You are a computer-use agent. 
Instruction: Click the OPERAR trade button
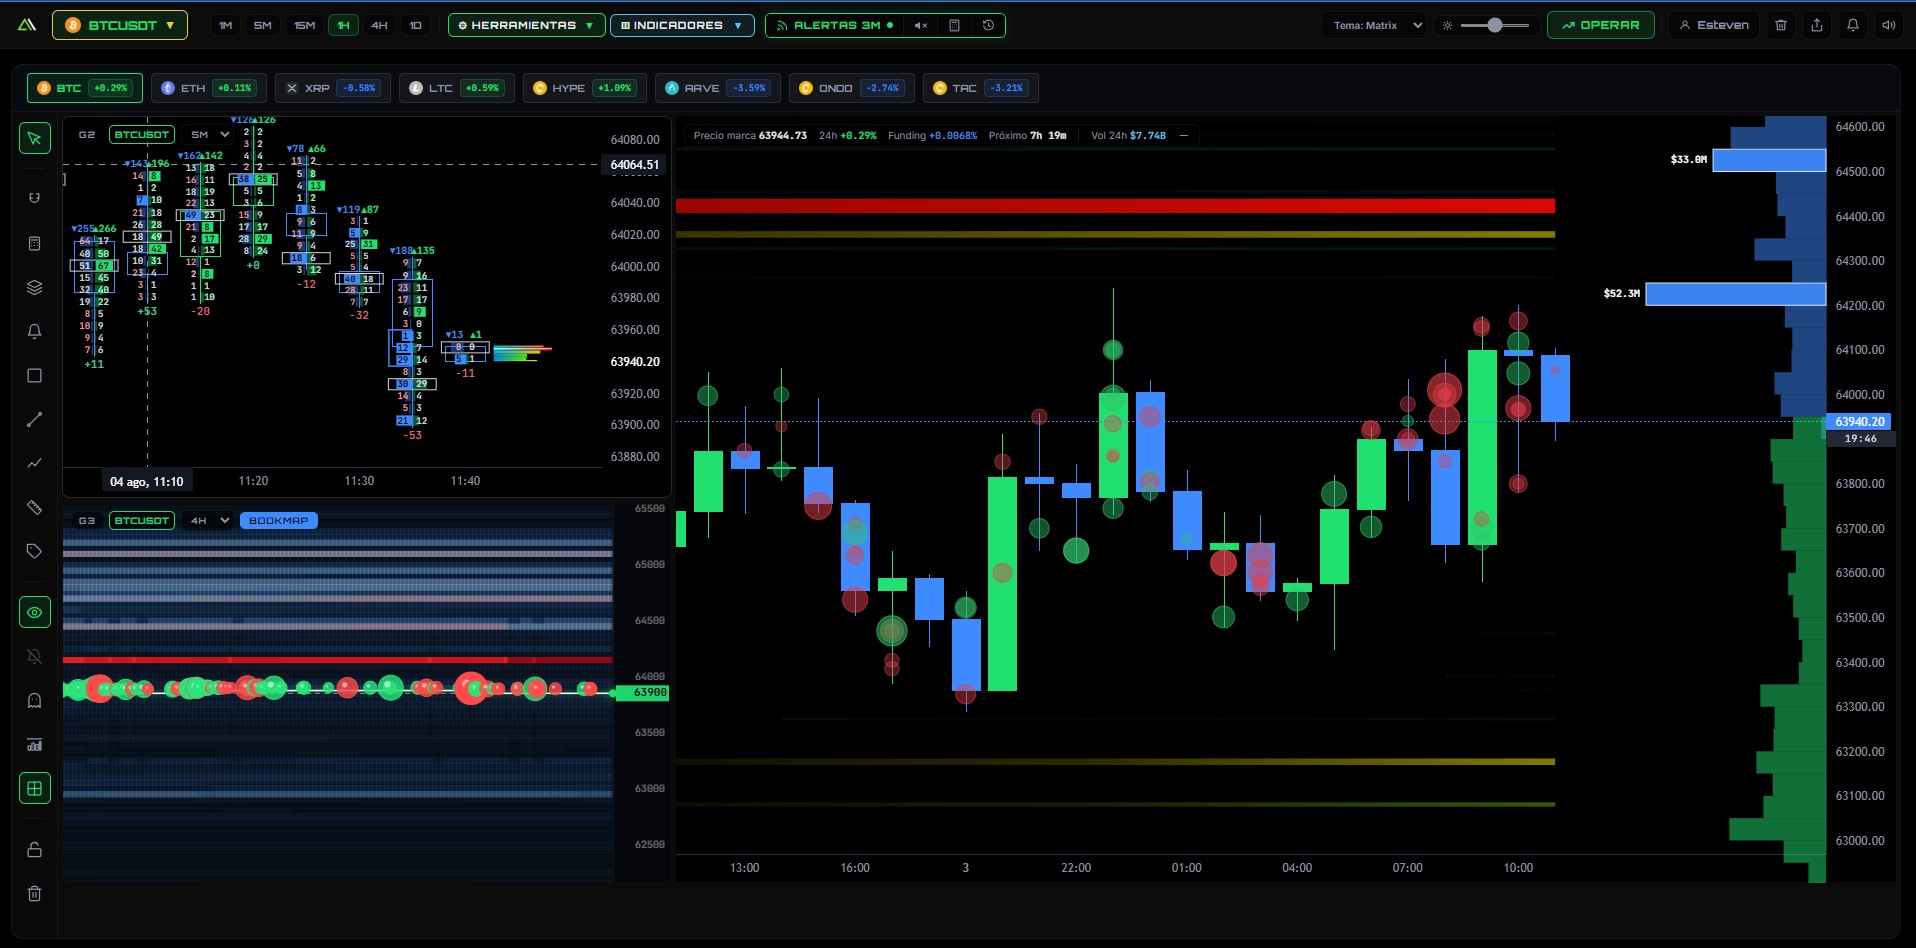coord(1600,25)
